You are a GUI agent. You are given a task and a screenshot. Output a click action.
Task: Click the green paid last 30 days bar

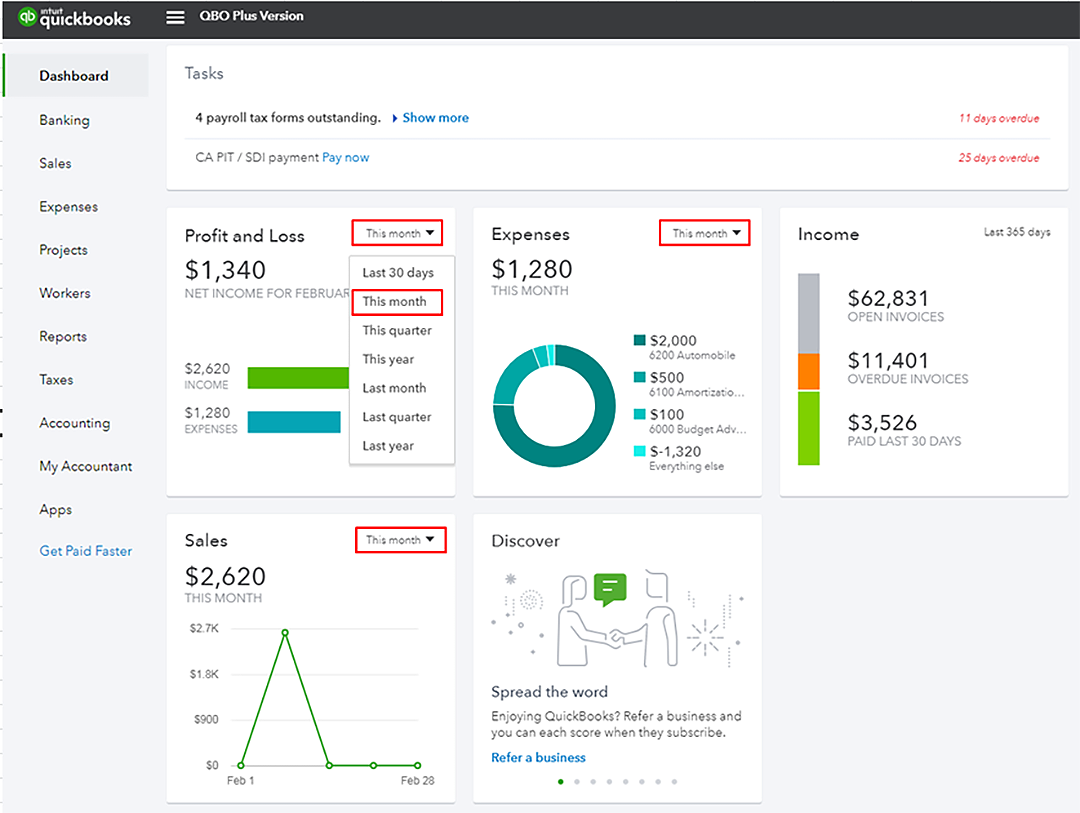808,428
